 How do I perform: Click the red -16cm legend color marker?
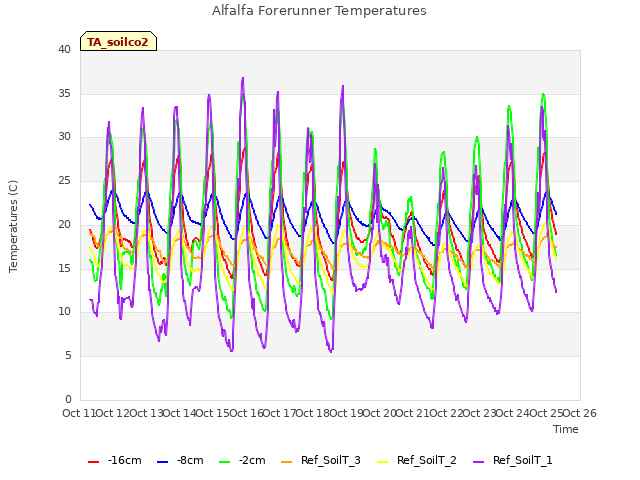pyautogui.click(x=93, y=462)
